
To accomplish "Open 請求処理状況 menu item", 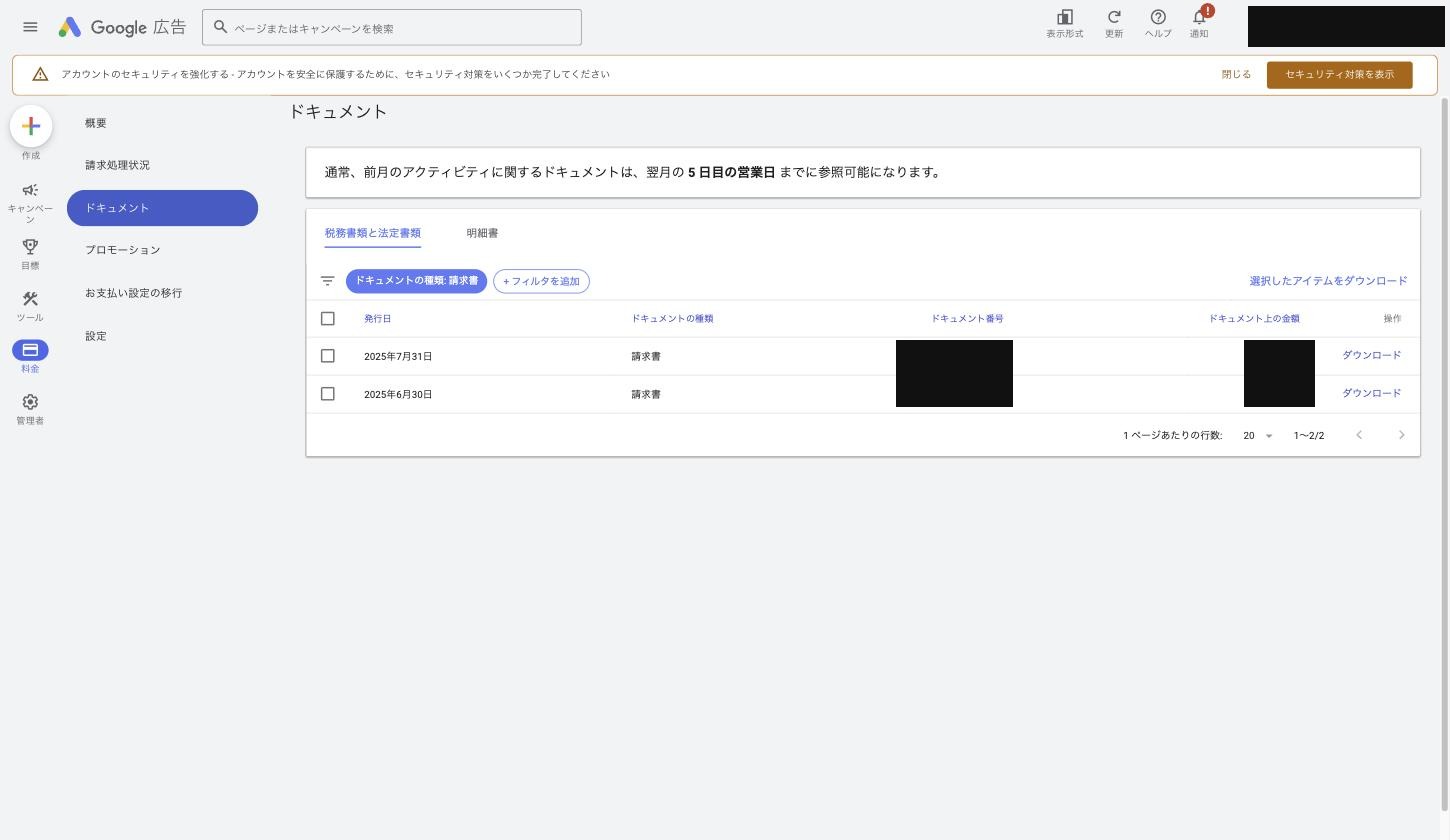I will coord(117,165).
